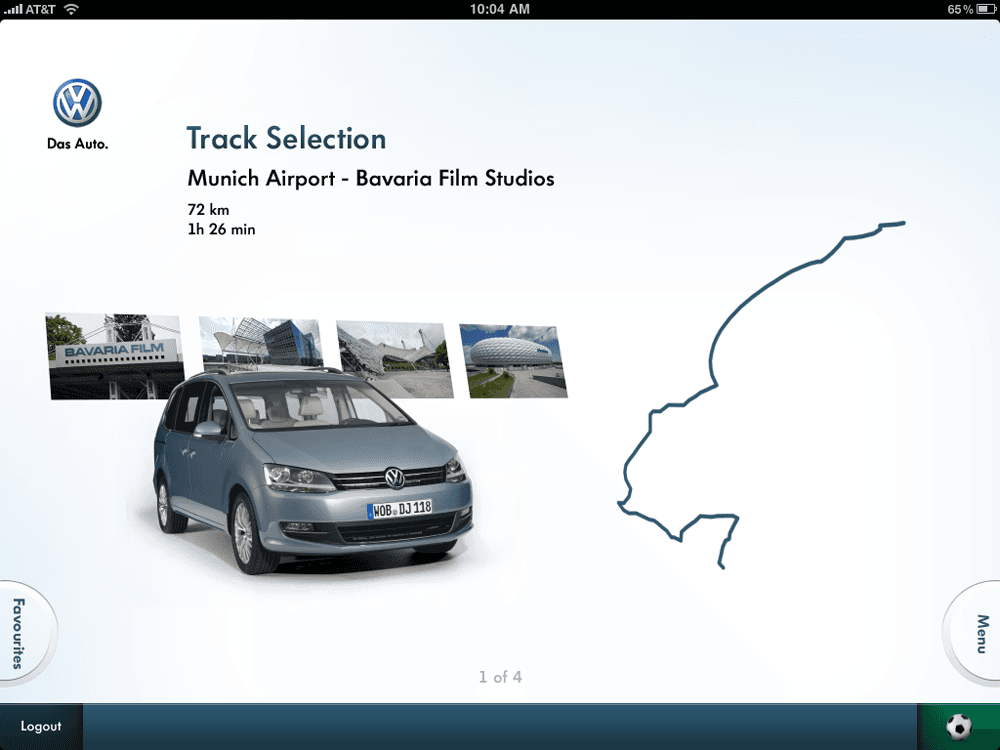Tap the Wi-Fi icon in status bar
The image size is (1000, 750).
[71, 9]
